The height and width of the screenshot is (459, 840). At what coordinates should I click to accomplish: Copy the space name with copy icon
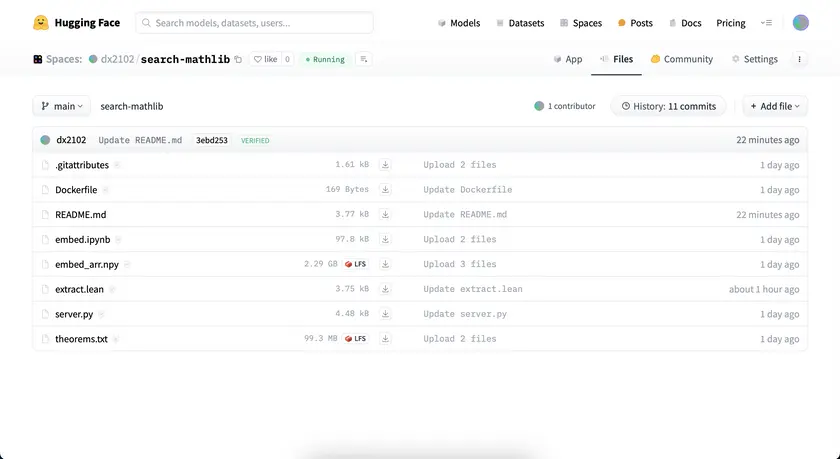coord(238,59)
